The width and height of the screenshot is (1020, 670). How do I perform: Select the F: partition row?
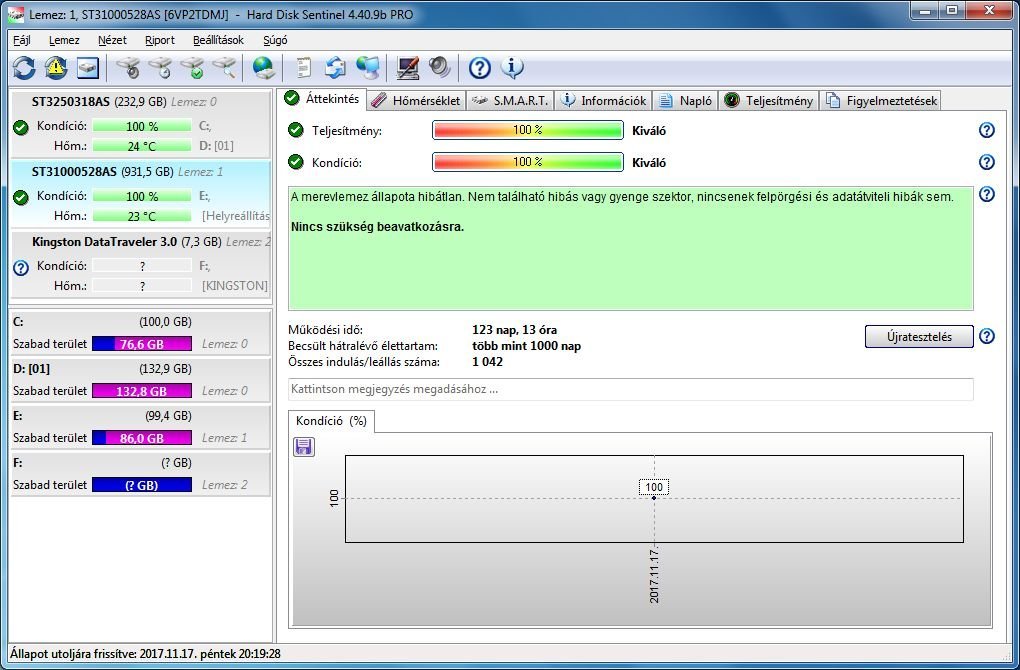click(141, 474)
